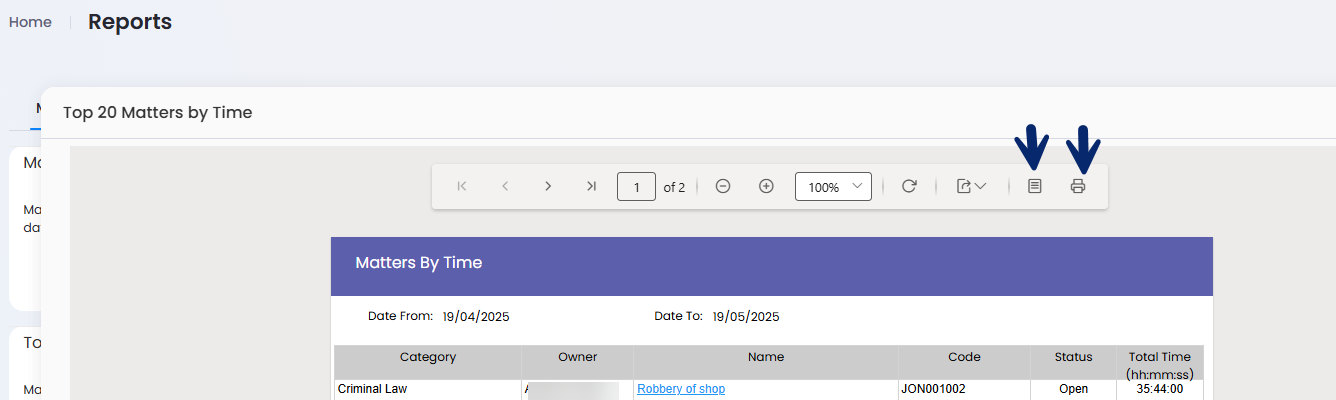
Task: Jump to last report page
Action: [591, 186]
